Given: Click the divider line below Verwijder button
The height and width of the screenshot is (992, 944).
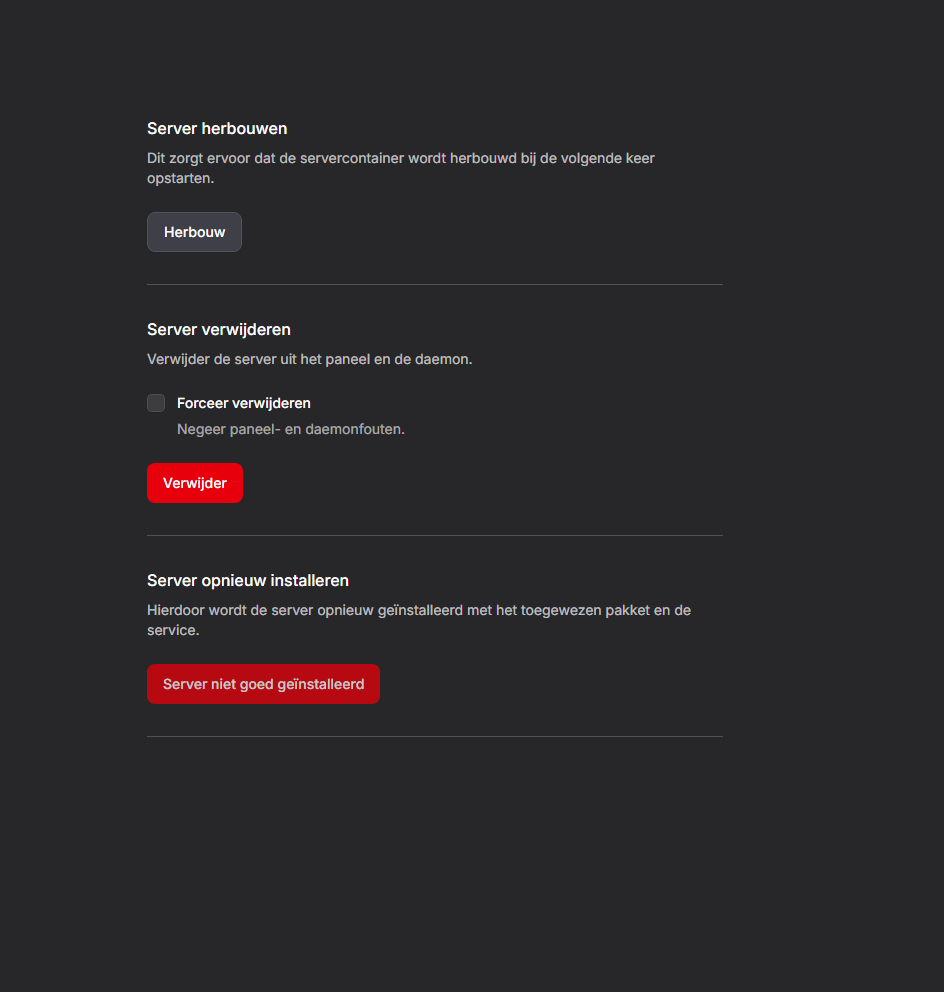Looking at the screenshot, I should tap(434, 535).
